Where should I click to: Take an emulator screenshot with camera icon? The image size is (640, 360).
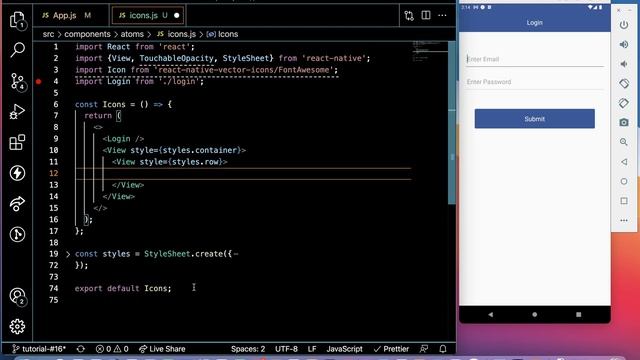[624, 122]
